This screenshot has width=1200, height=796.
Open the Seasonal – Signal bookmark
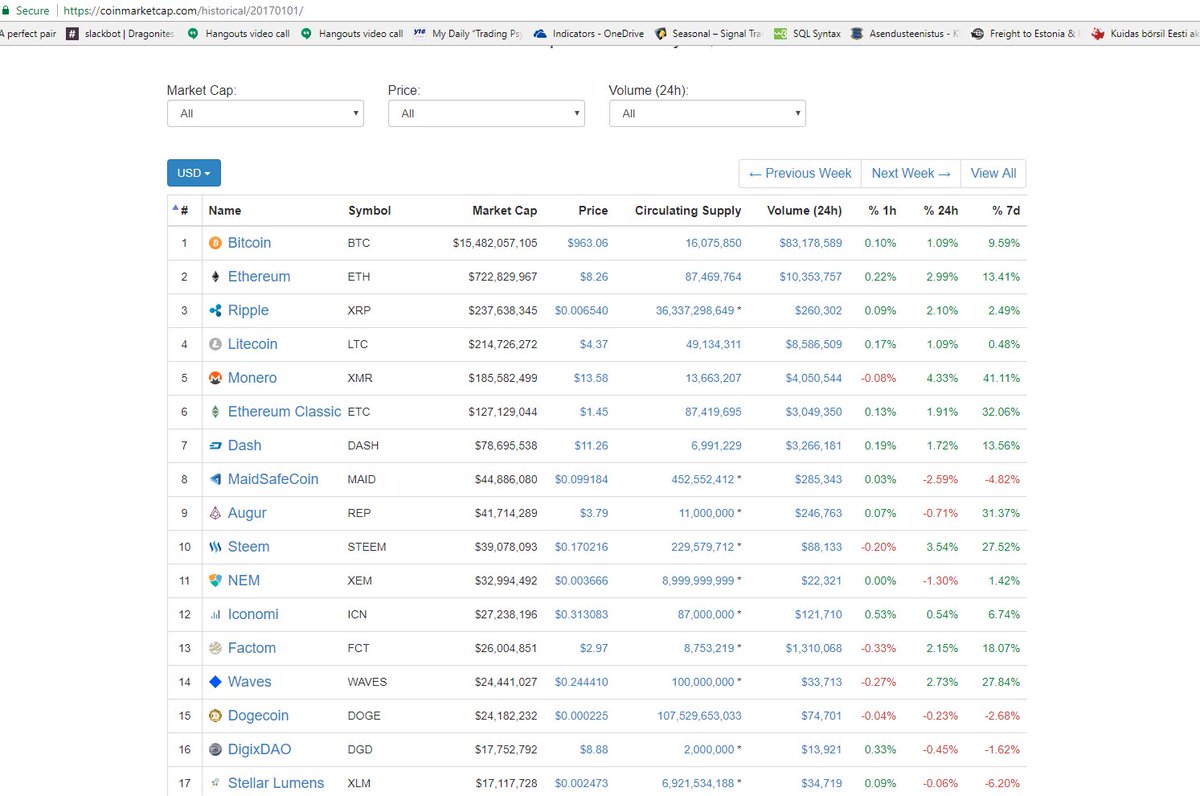click(709, 33)
